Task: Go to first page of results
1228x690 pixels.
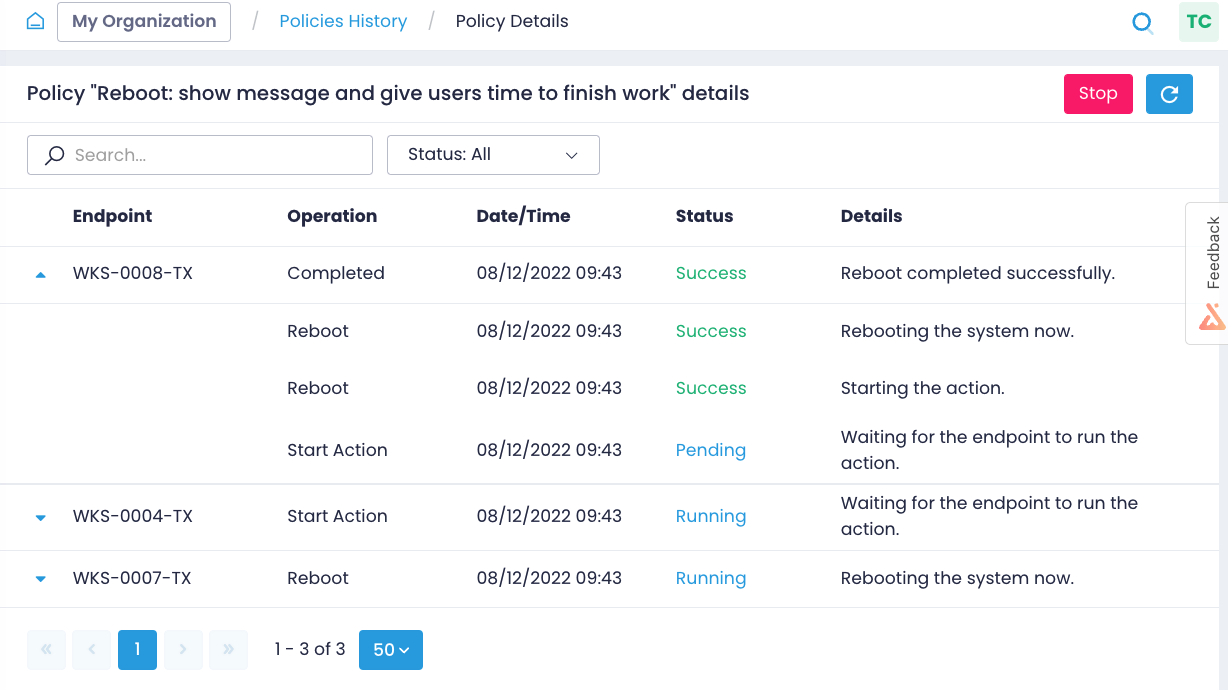Action: click(x=46, y=649)
